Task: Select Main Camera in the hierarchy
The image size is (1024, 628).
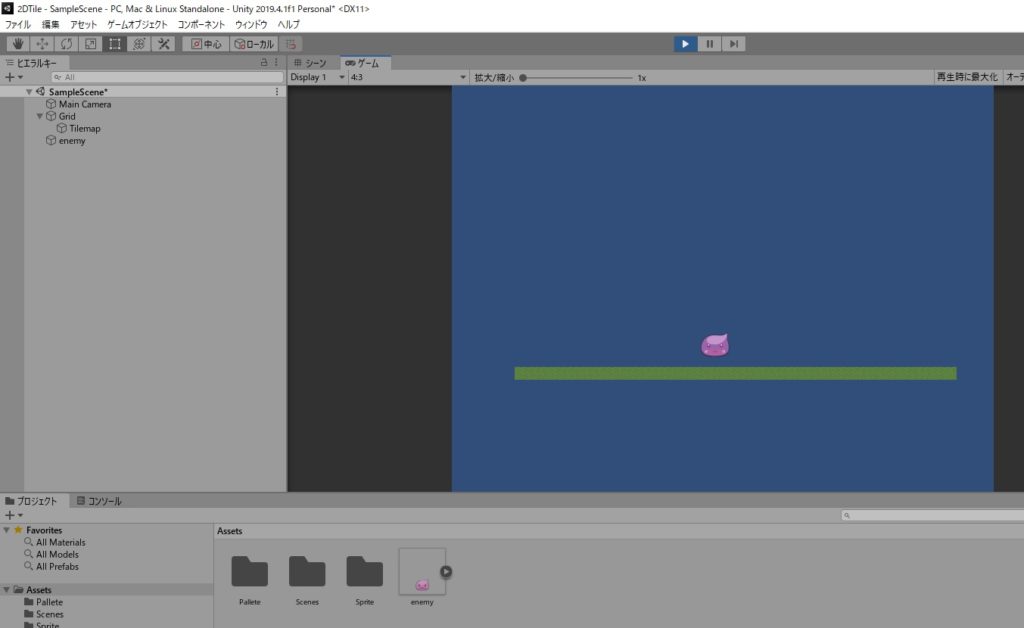Action: click(x=85, y=104)
